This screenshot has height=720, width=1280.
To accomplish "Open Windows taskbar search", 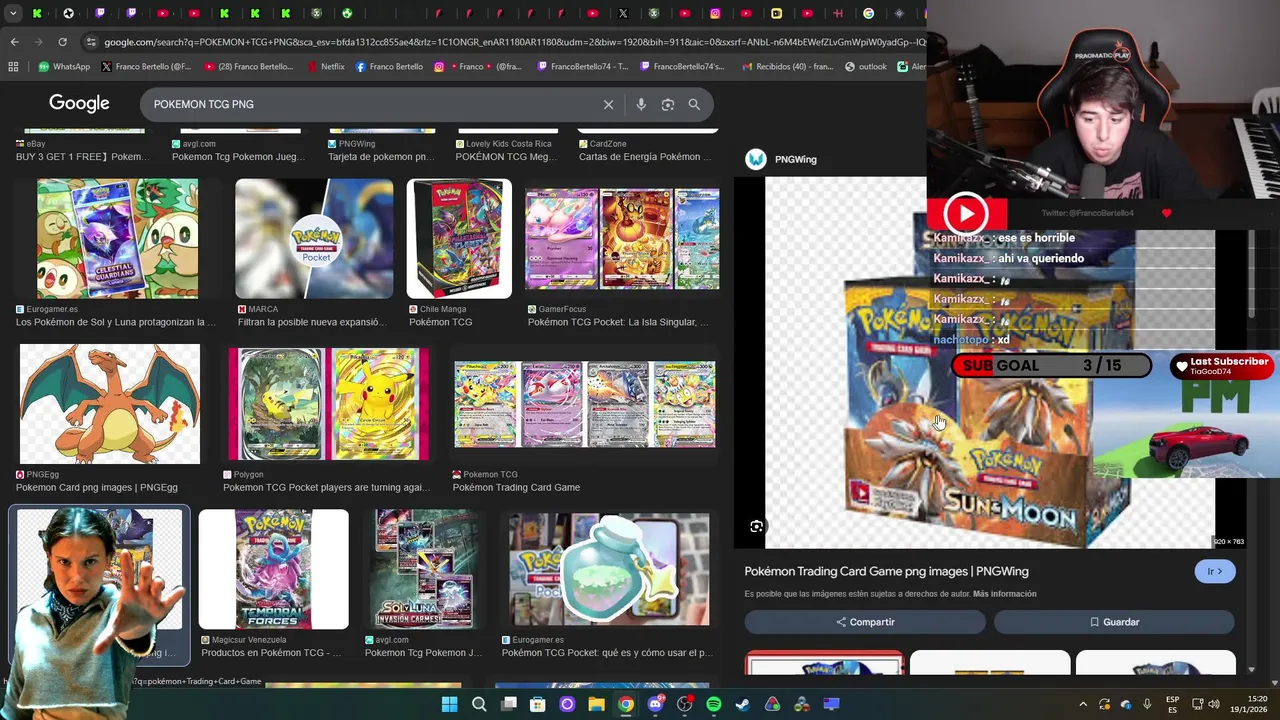I will (x=479, y=705).
